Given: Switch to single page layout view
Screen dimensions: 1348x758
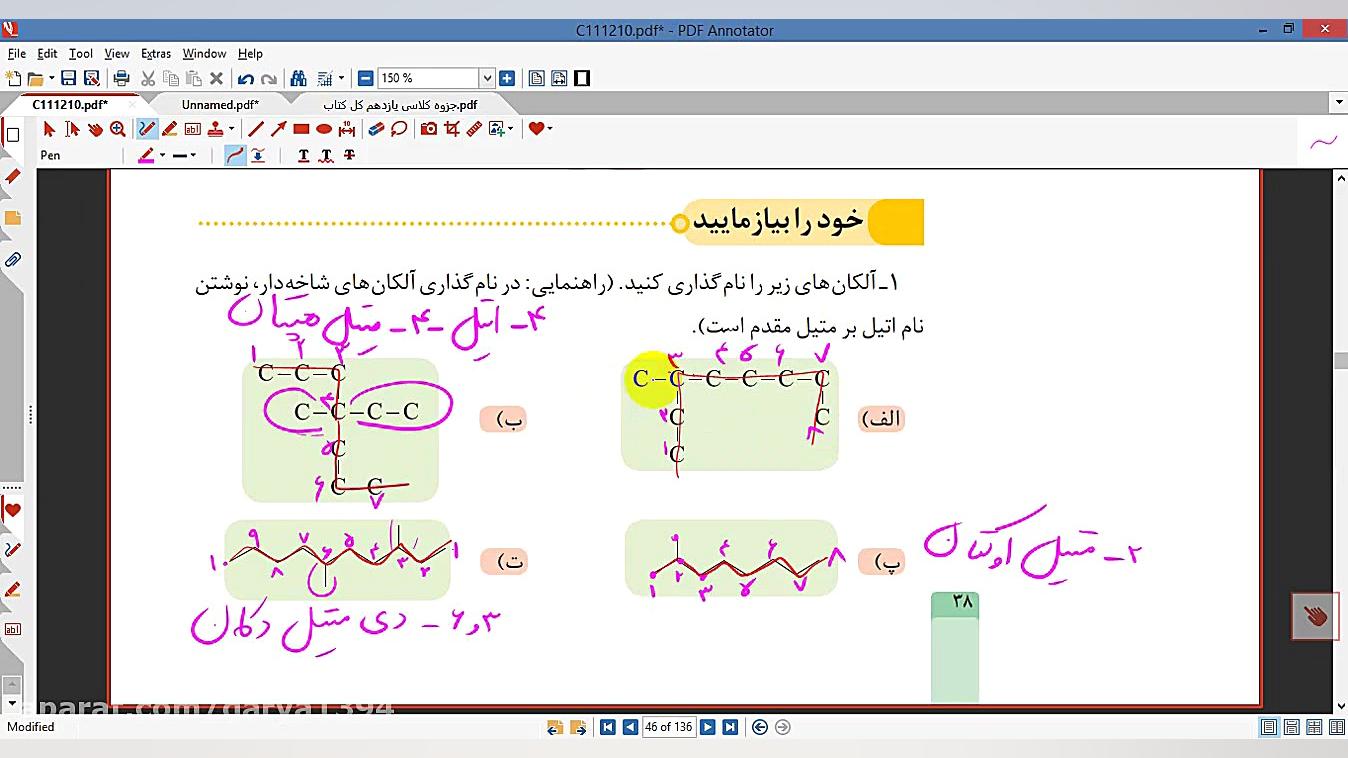Looking at the screenshot, I should pyautogui.click(x=1269, y=727).
